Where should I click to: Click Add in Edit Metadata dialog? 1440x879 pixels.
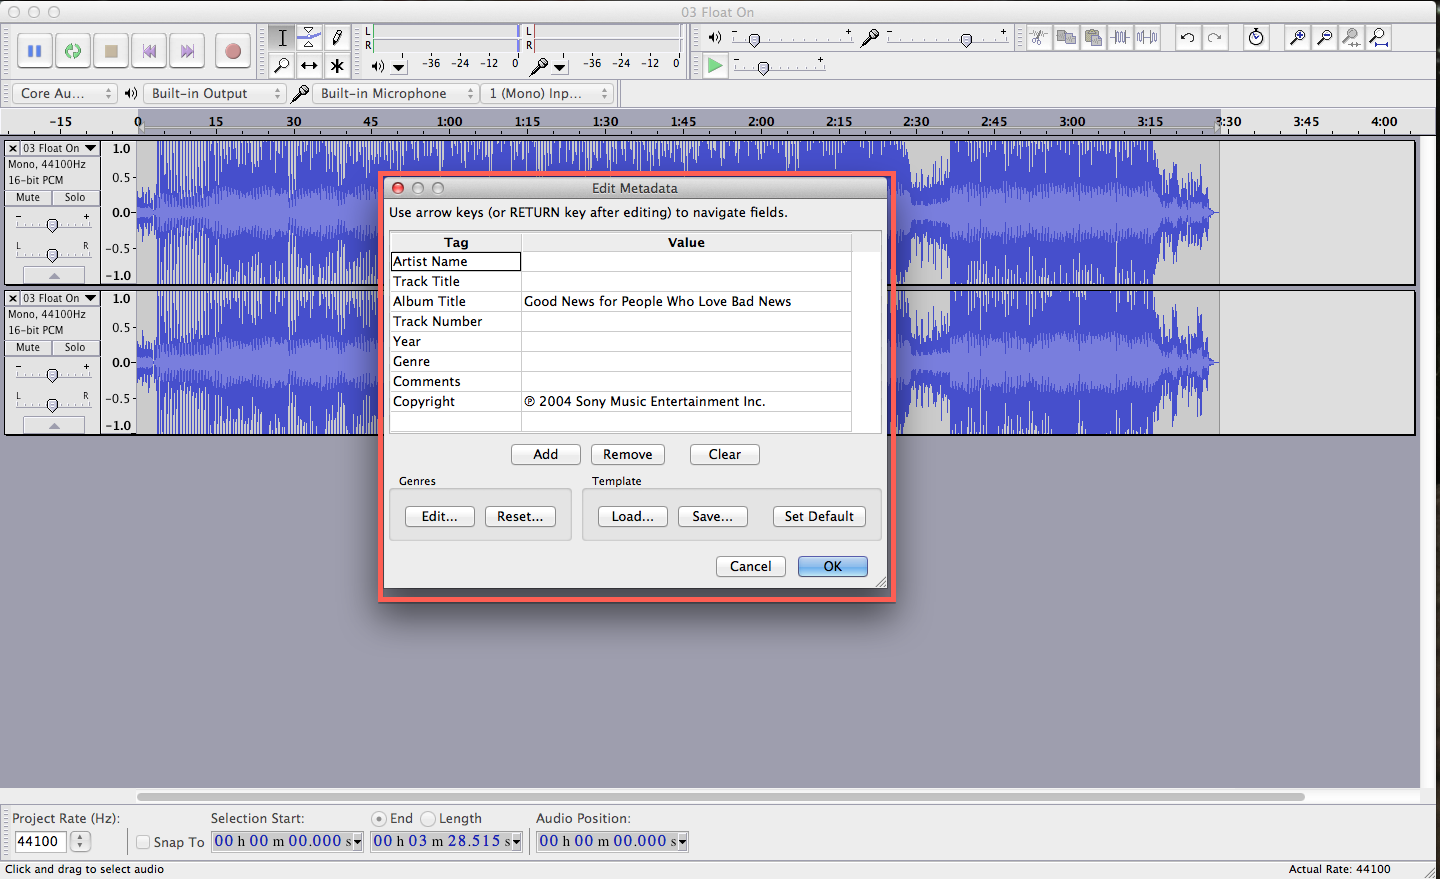[x=546, y=454]
